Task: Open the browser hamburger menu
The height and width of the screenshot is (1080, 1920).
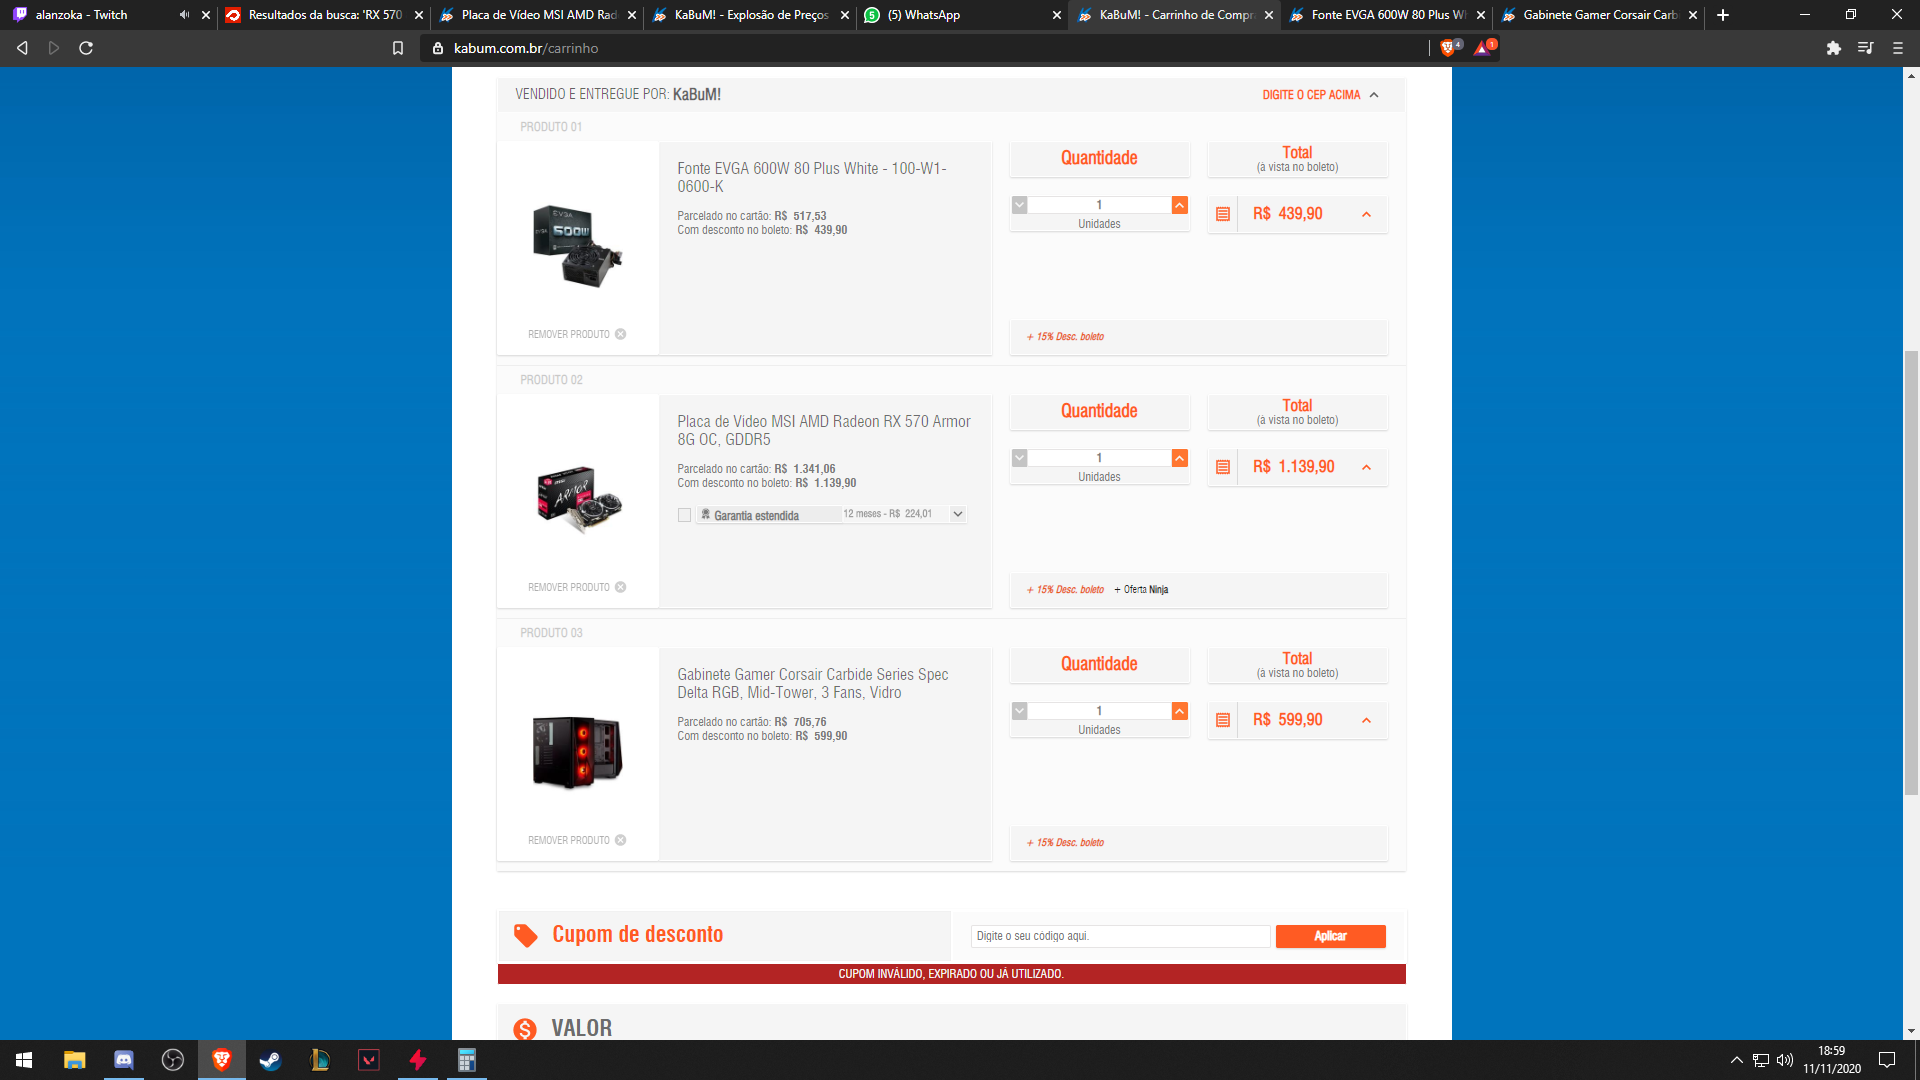Action: tap(1898, 48)
